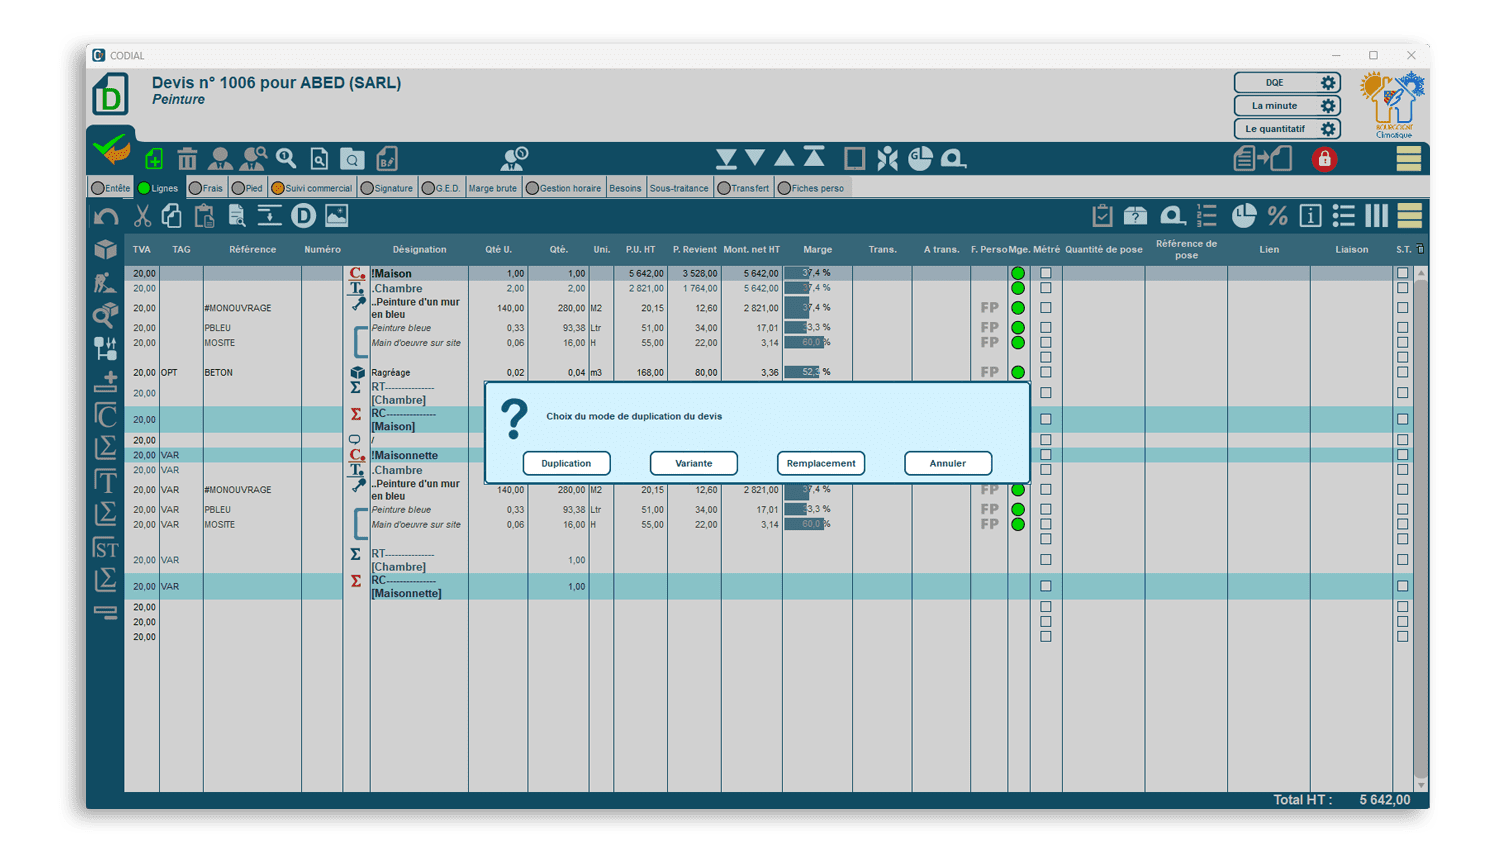Click the trash can delete icon
Viewport: 1502px width, 853px height.
187,159
